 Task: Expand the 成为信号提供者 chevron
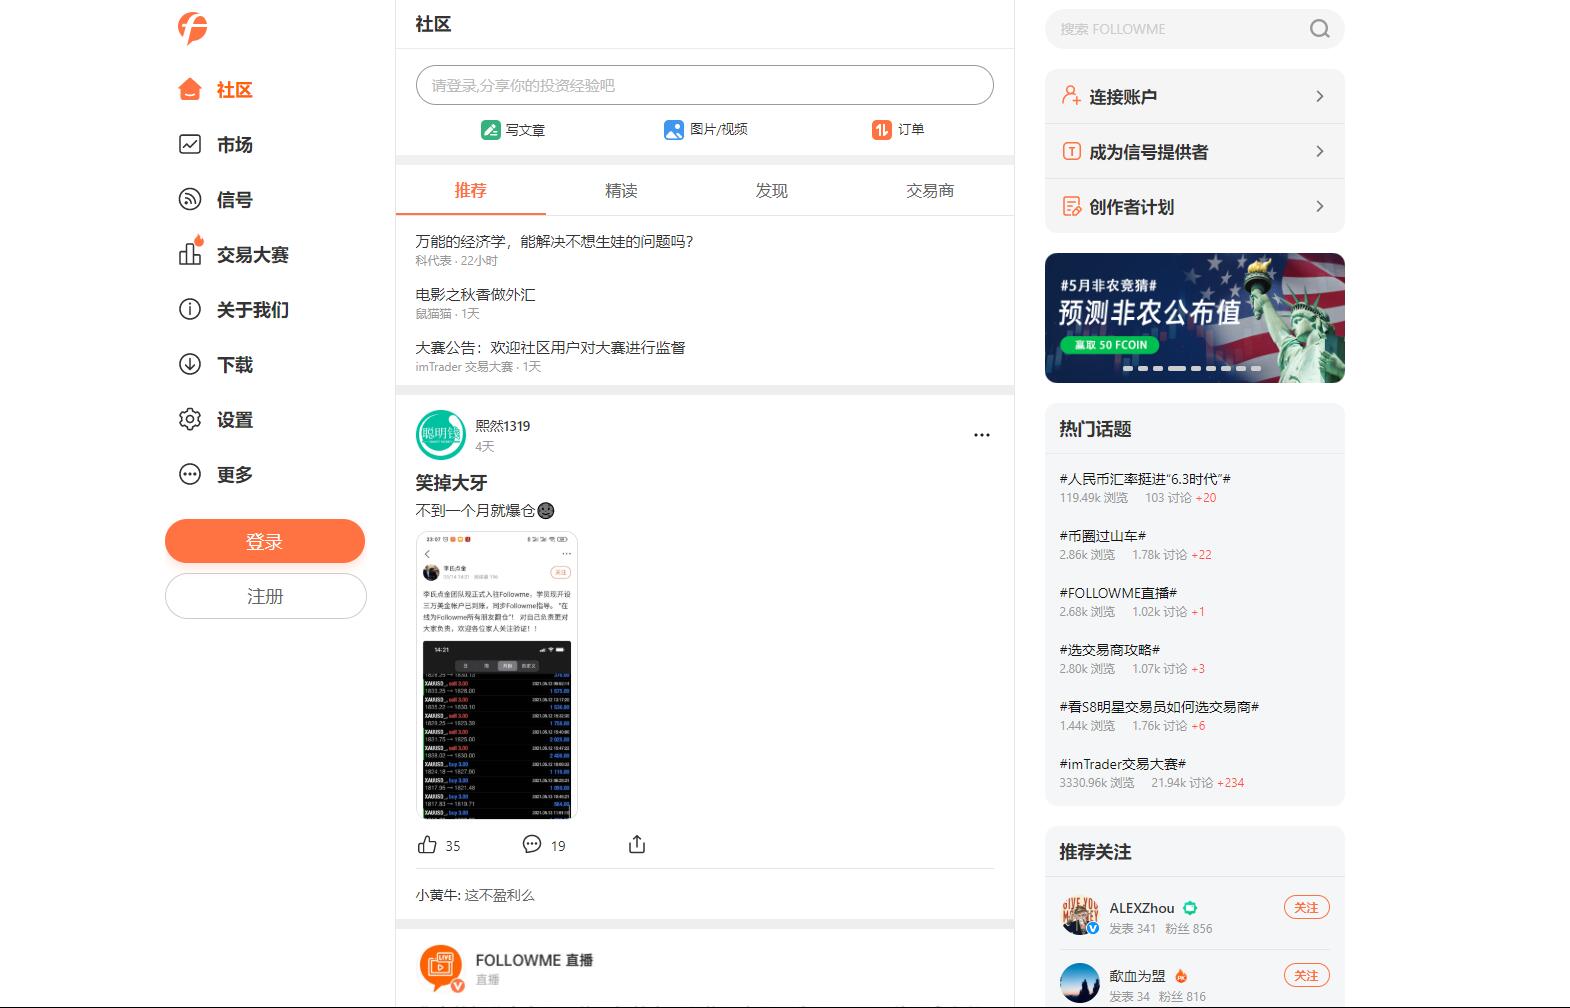click(x=1320, y=151)
